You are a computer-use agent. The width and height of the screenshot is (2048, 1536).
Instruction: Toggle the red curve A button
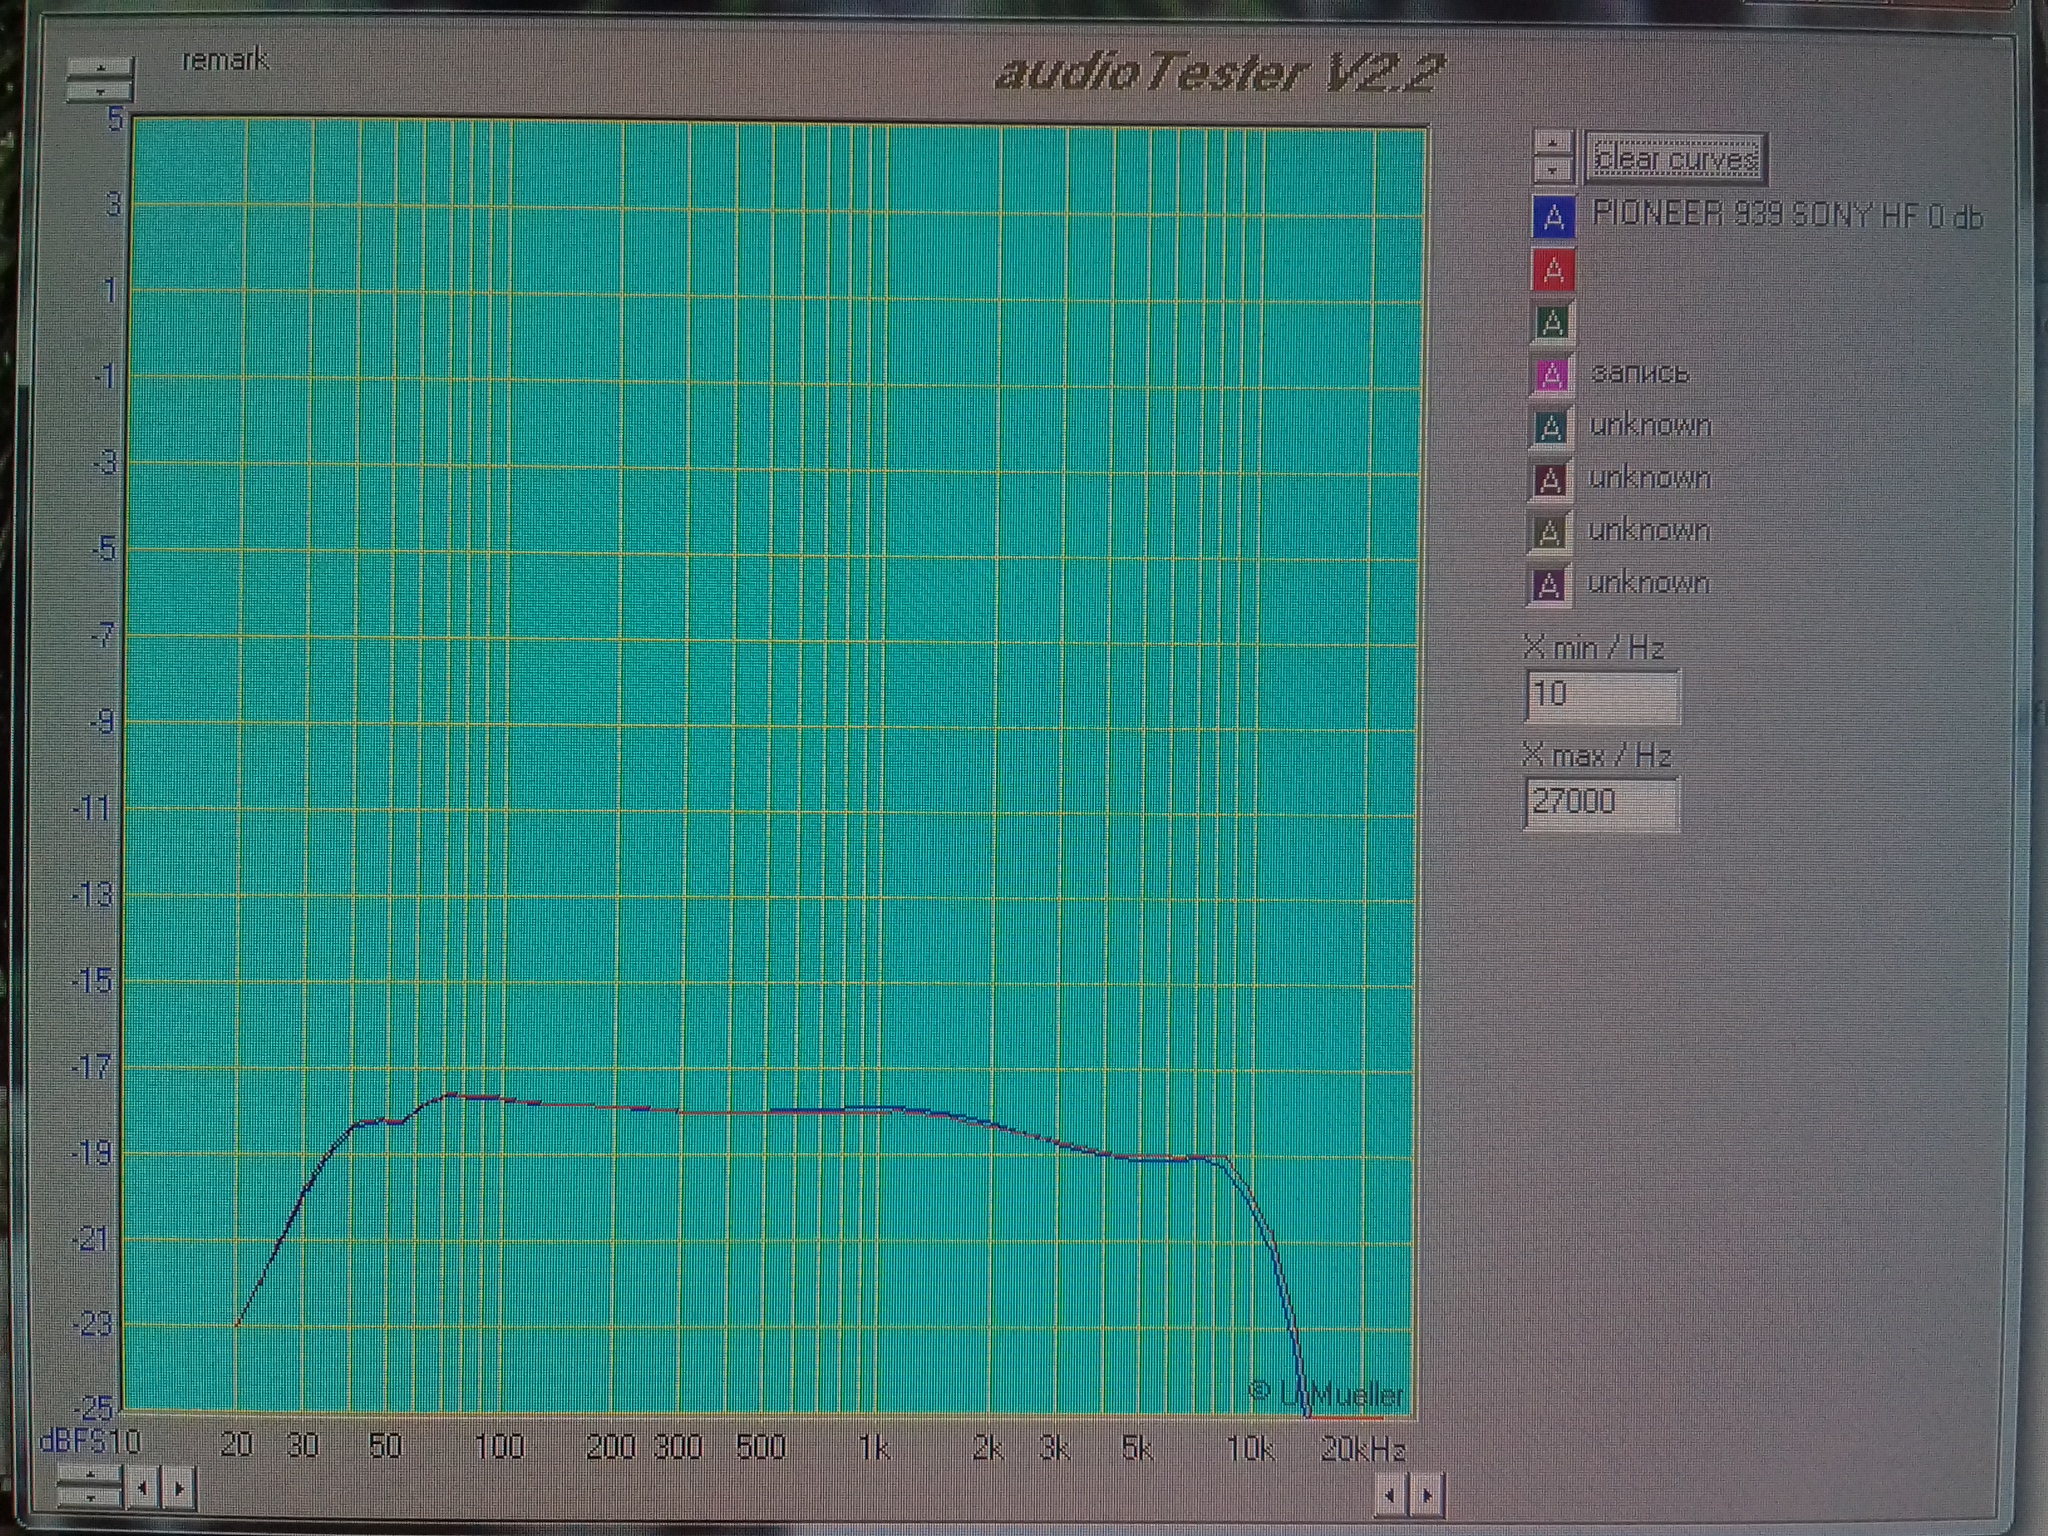[1553, 269]
